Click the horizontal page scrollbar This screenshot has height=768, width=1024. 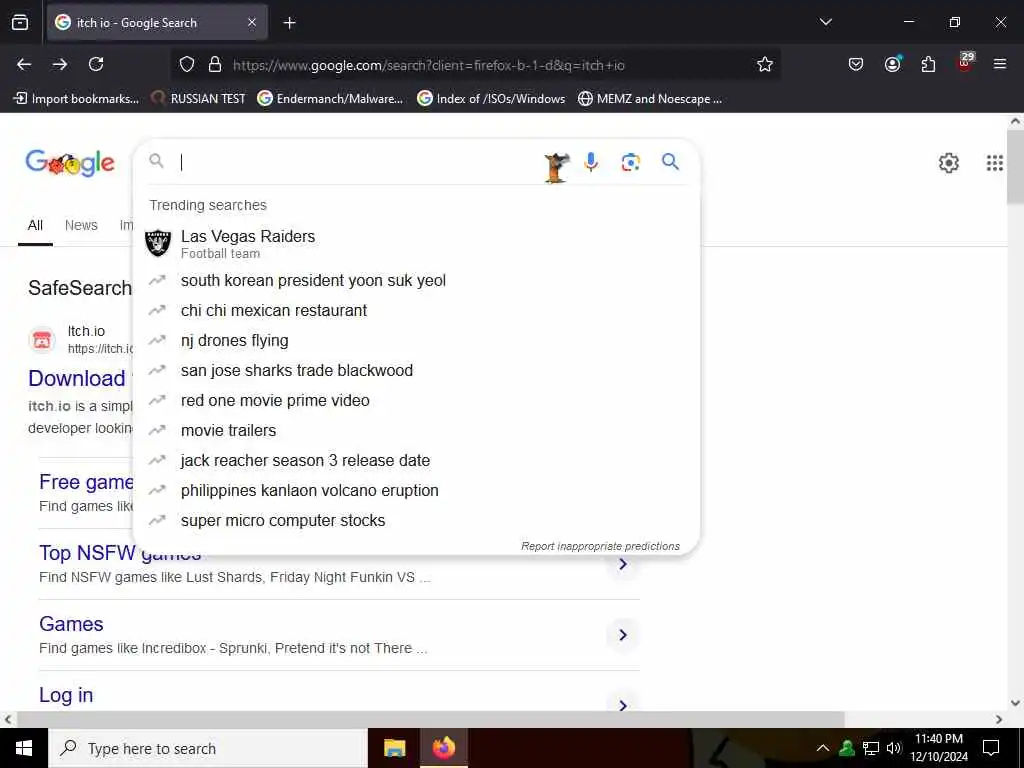tap(430, 719)
